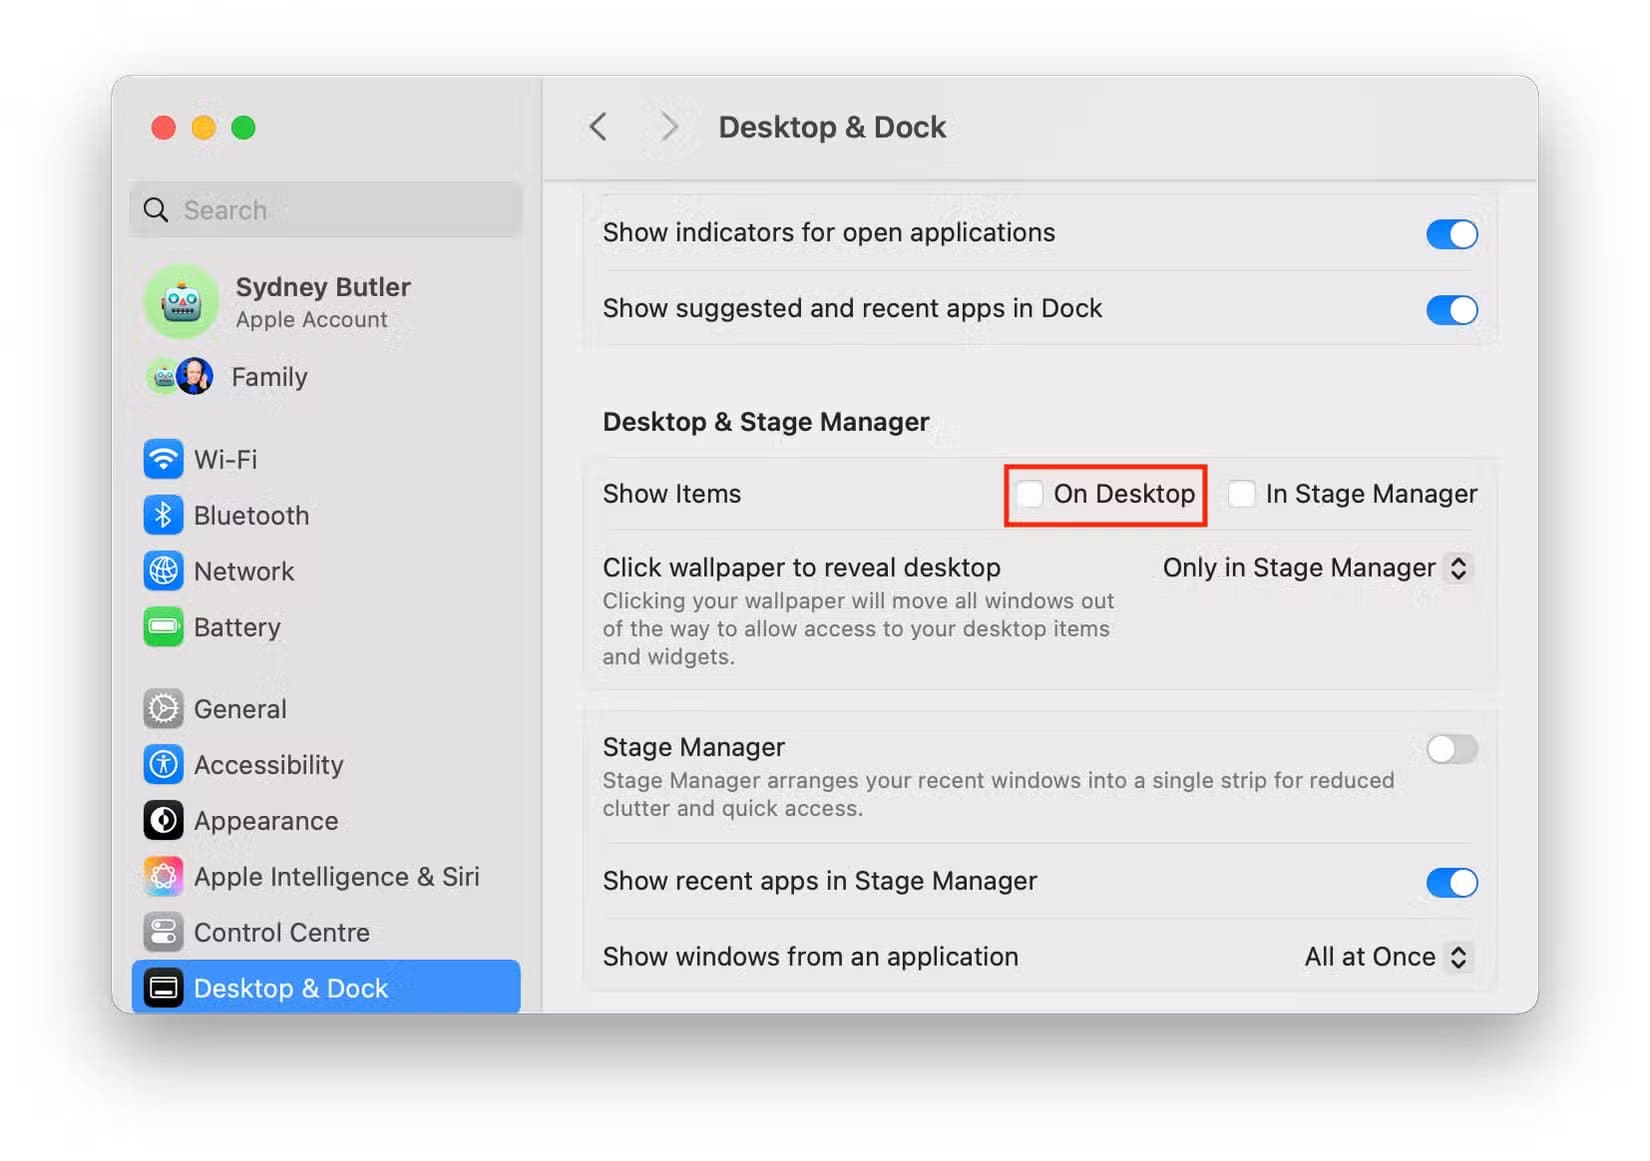Open the Accessibility icon
This screenshot has width=1650, height=1161.
point(163,765)
